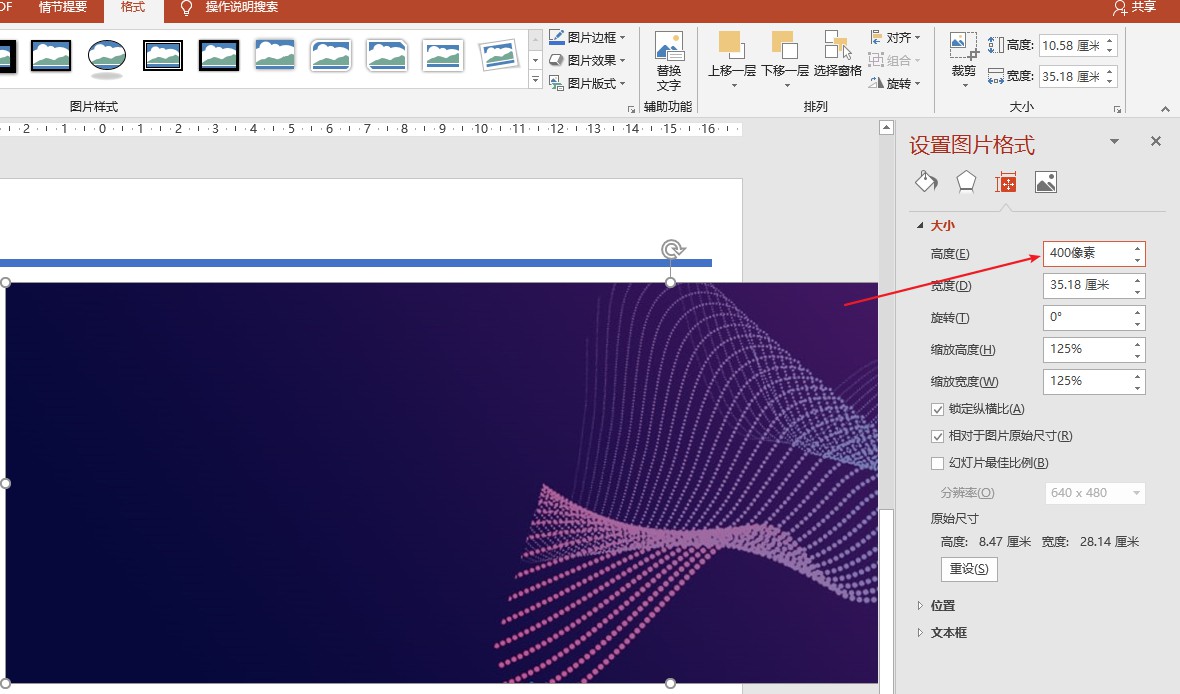The width and height of the screenshot is (1180, 694).
Task: Click the Alt Text (替换文字) icon
Action: (668, 47)
